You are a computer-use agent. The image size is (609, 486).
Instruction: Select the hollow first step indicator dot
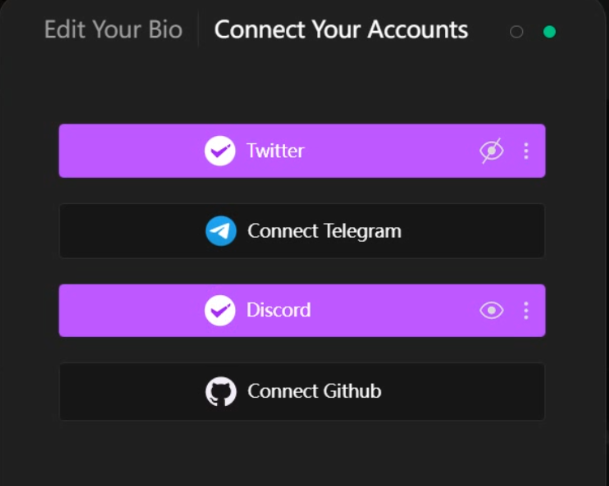[x=517, y=32]
